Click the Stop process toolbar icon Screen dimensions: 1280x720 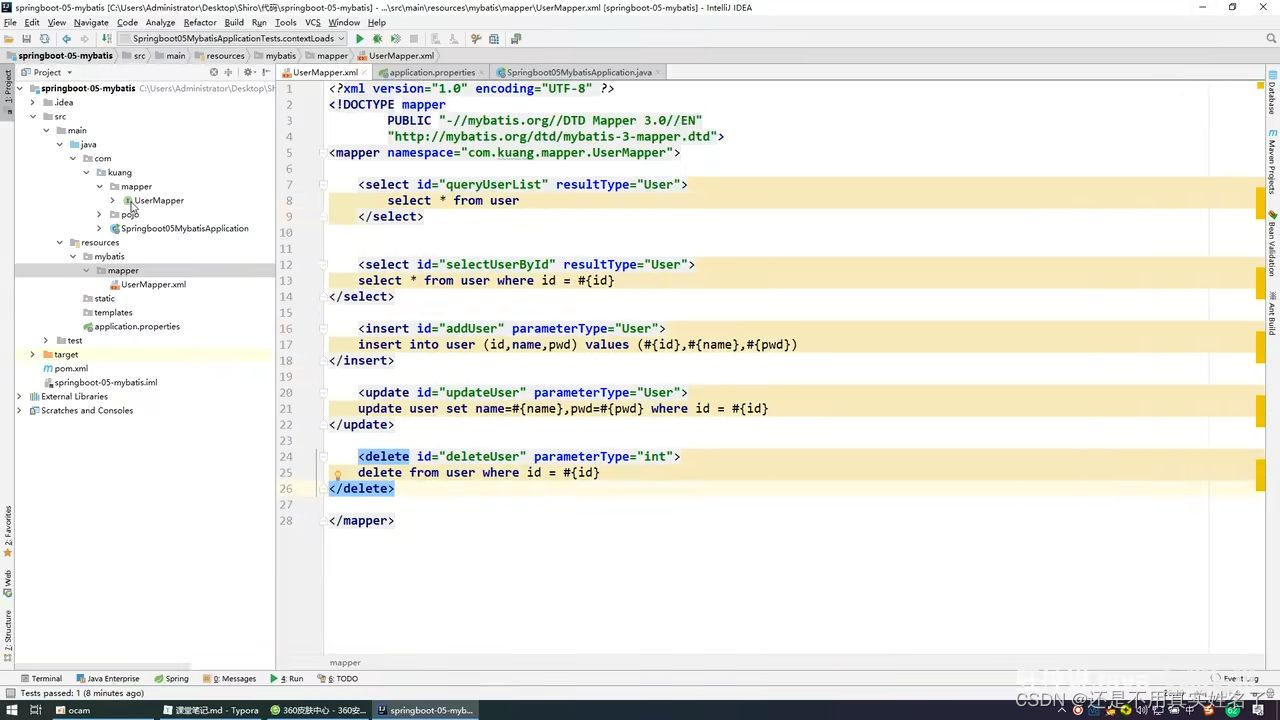pos(413,39)
